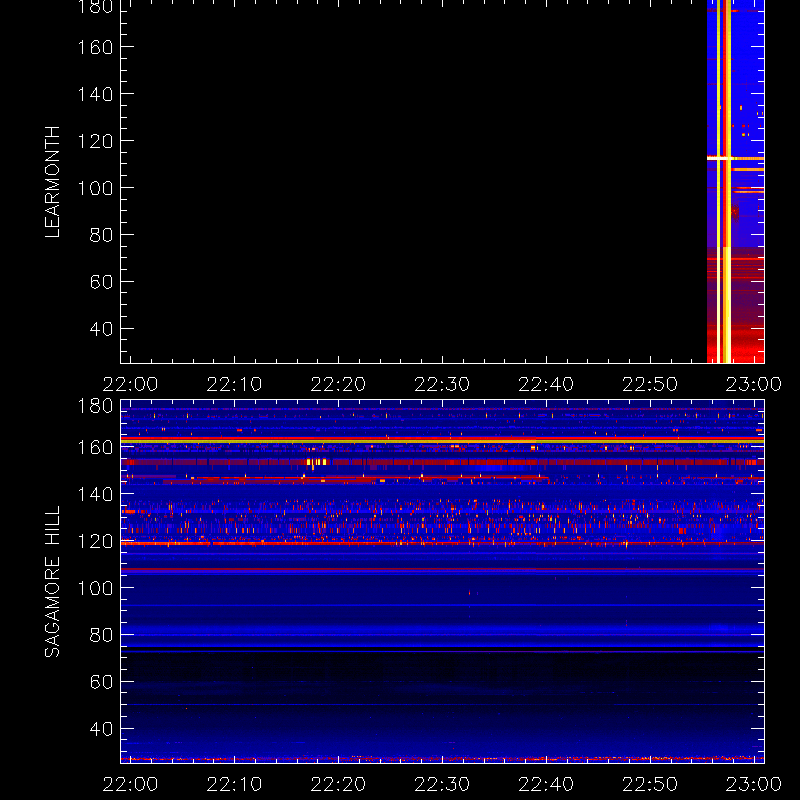Viewport: 800px width, 800px height.
Task: Click the yellow-orange band near 163 in SAGAMORE HILL
Action: click(x=442, y=440)
